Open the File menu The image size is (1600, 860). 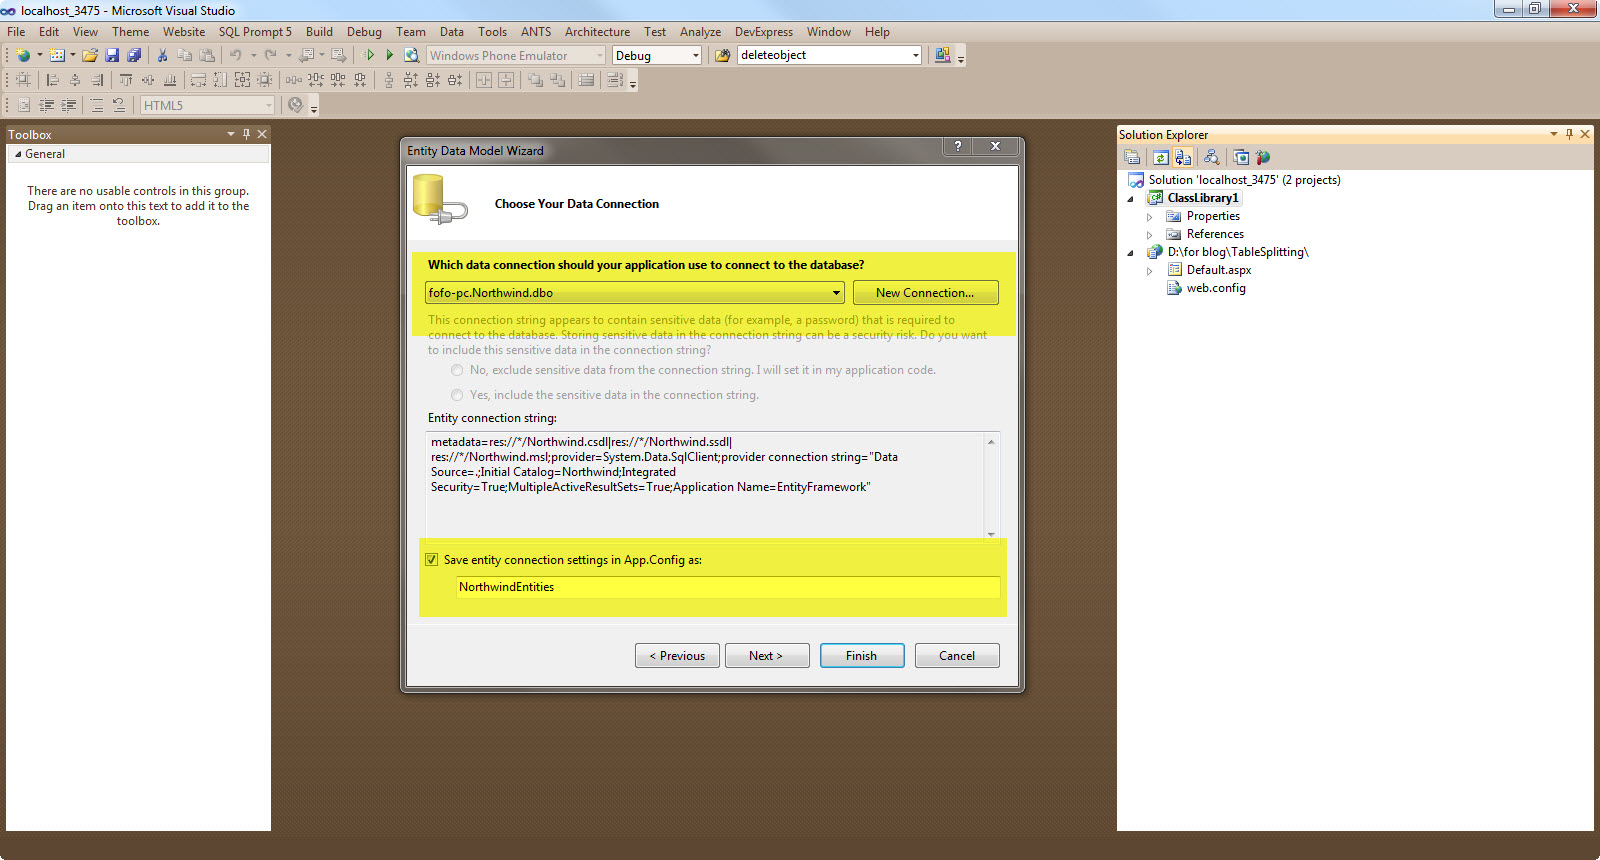coord(16,32)
